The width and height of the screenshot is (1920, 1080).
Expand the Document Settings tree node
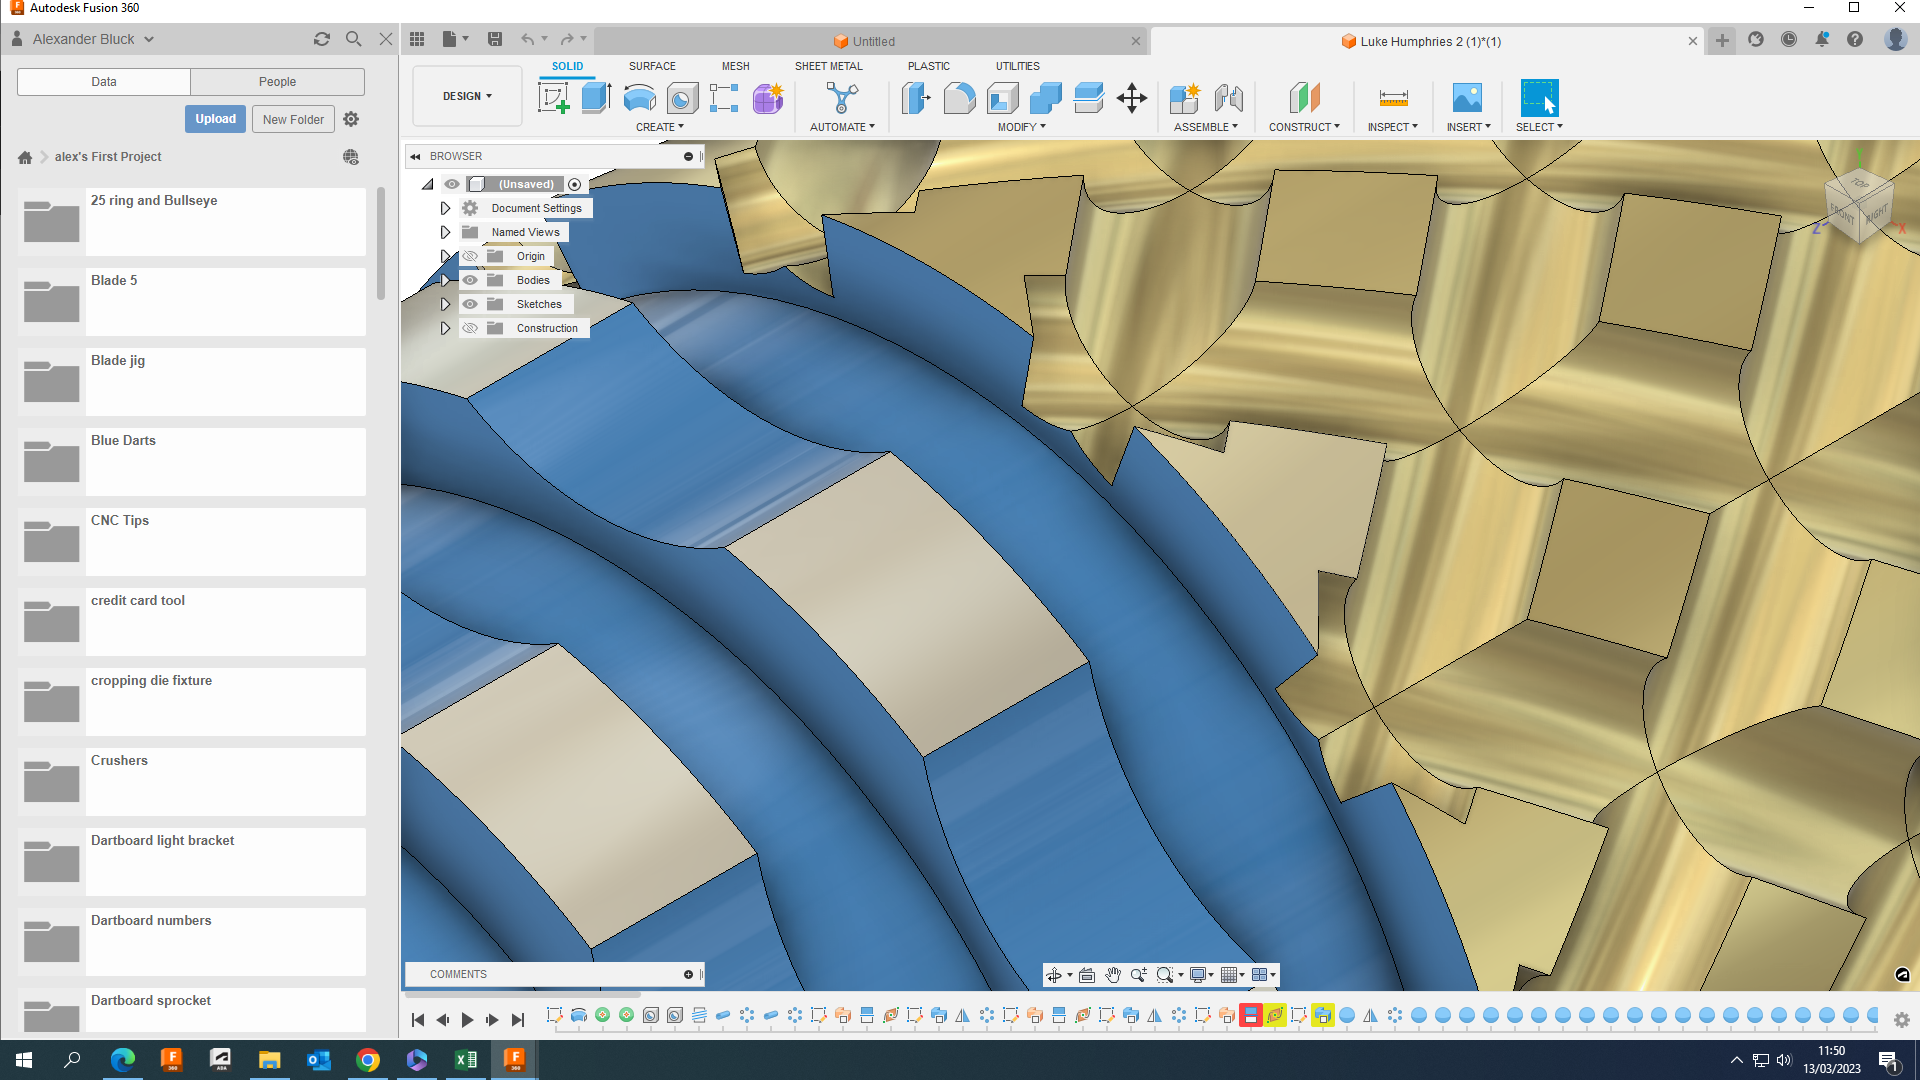(x=446, y=208)
